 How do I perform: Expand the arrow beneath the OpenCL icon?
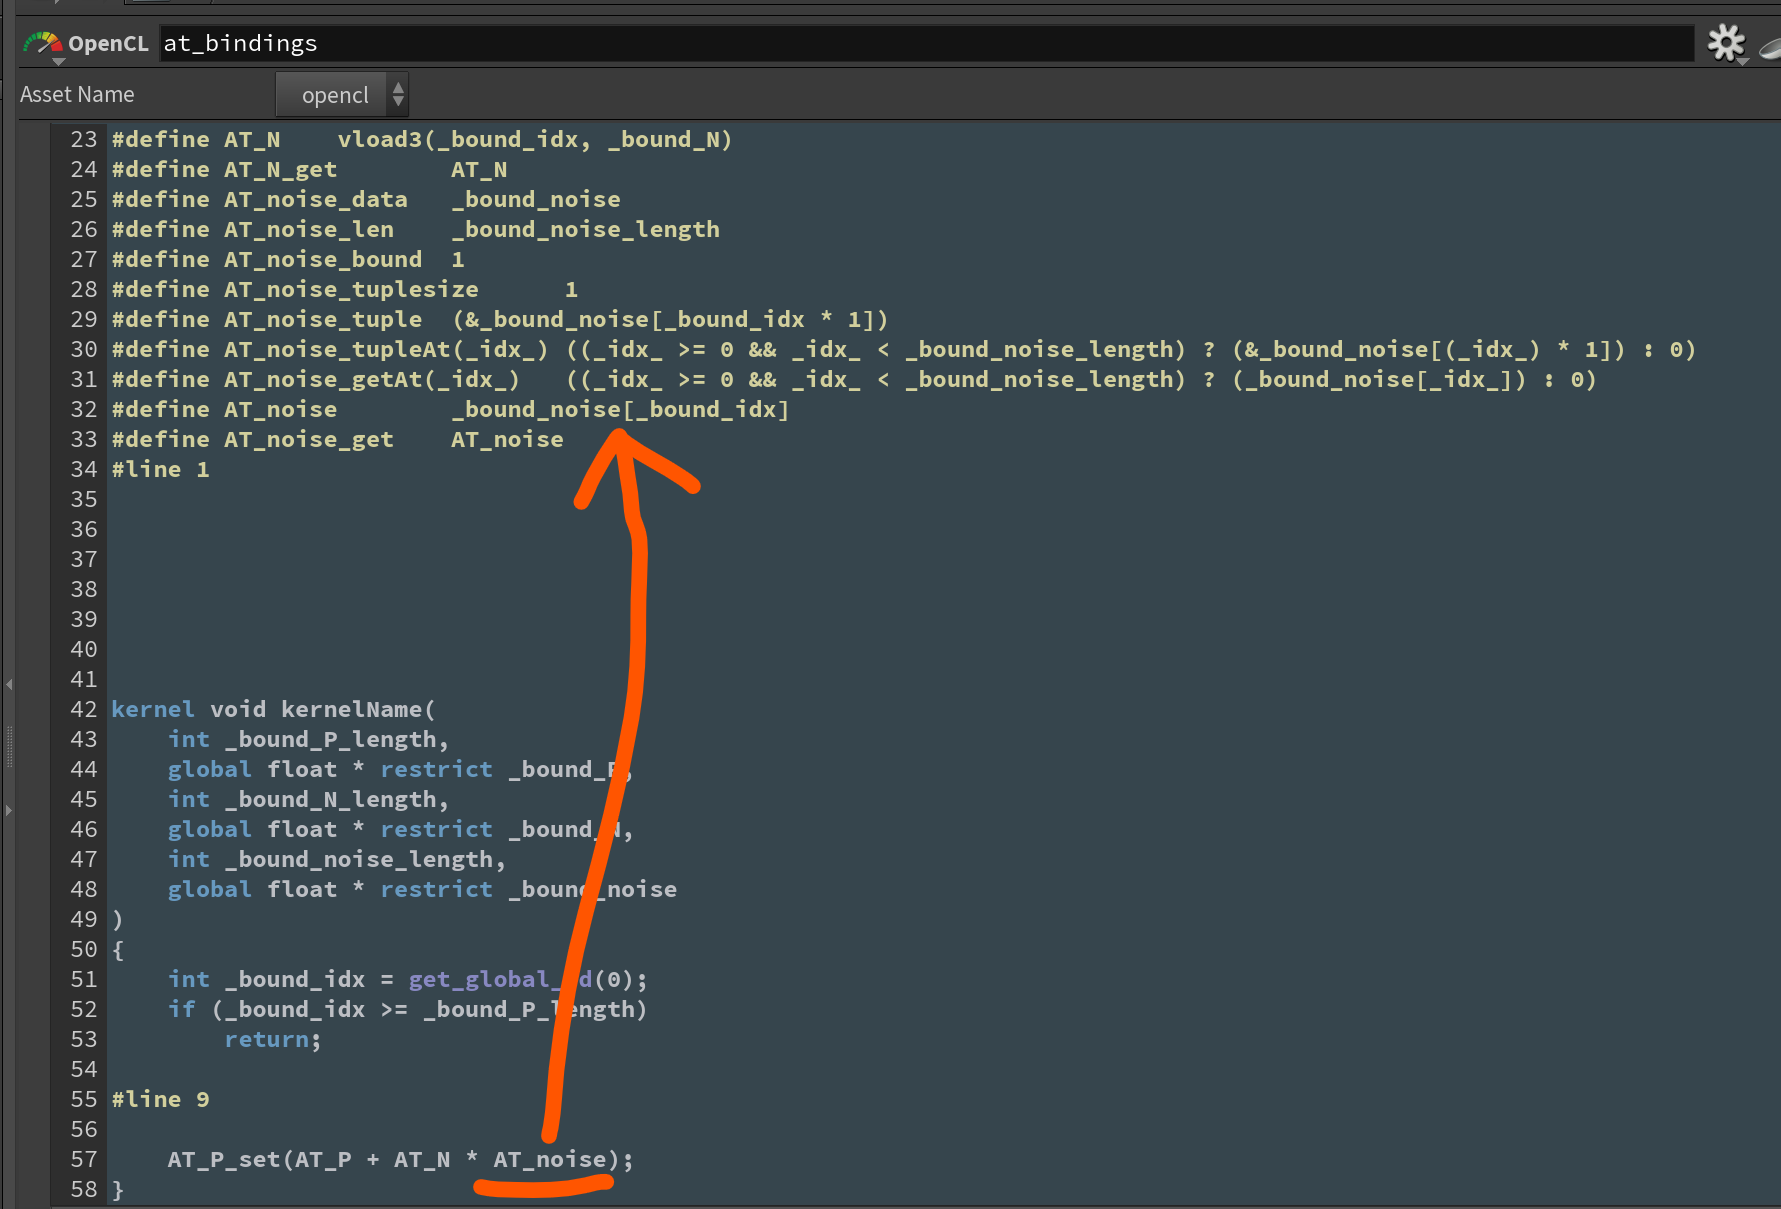pyautogui.click(x=58, y=62)
